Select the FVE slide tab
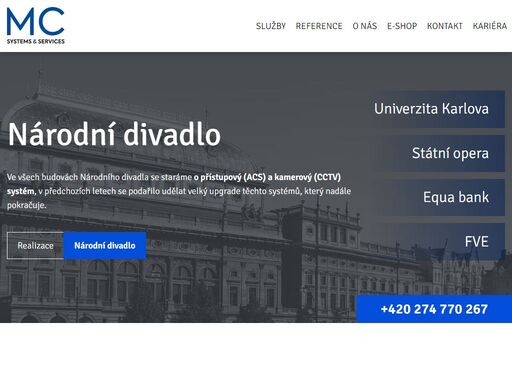The image size is (512, 384). pos(436,242)
